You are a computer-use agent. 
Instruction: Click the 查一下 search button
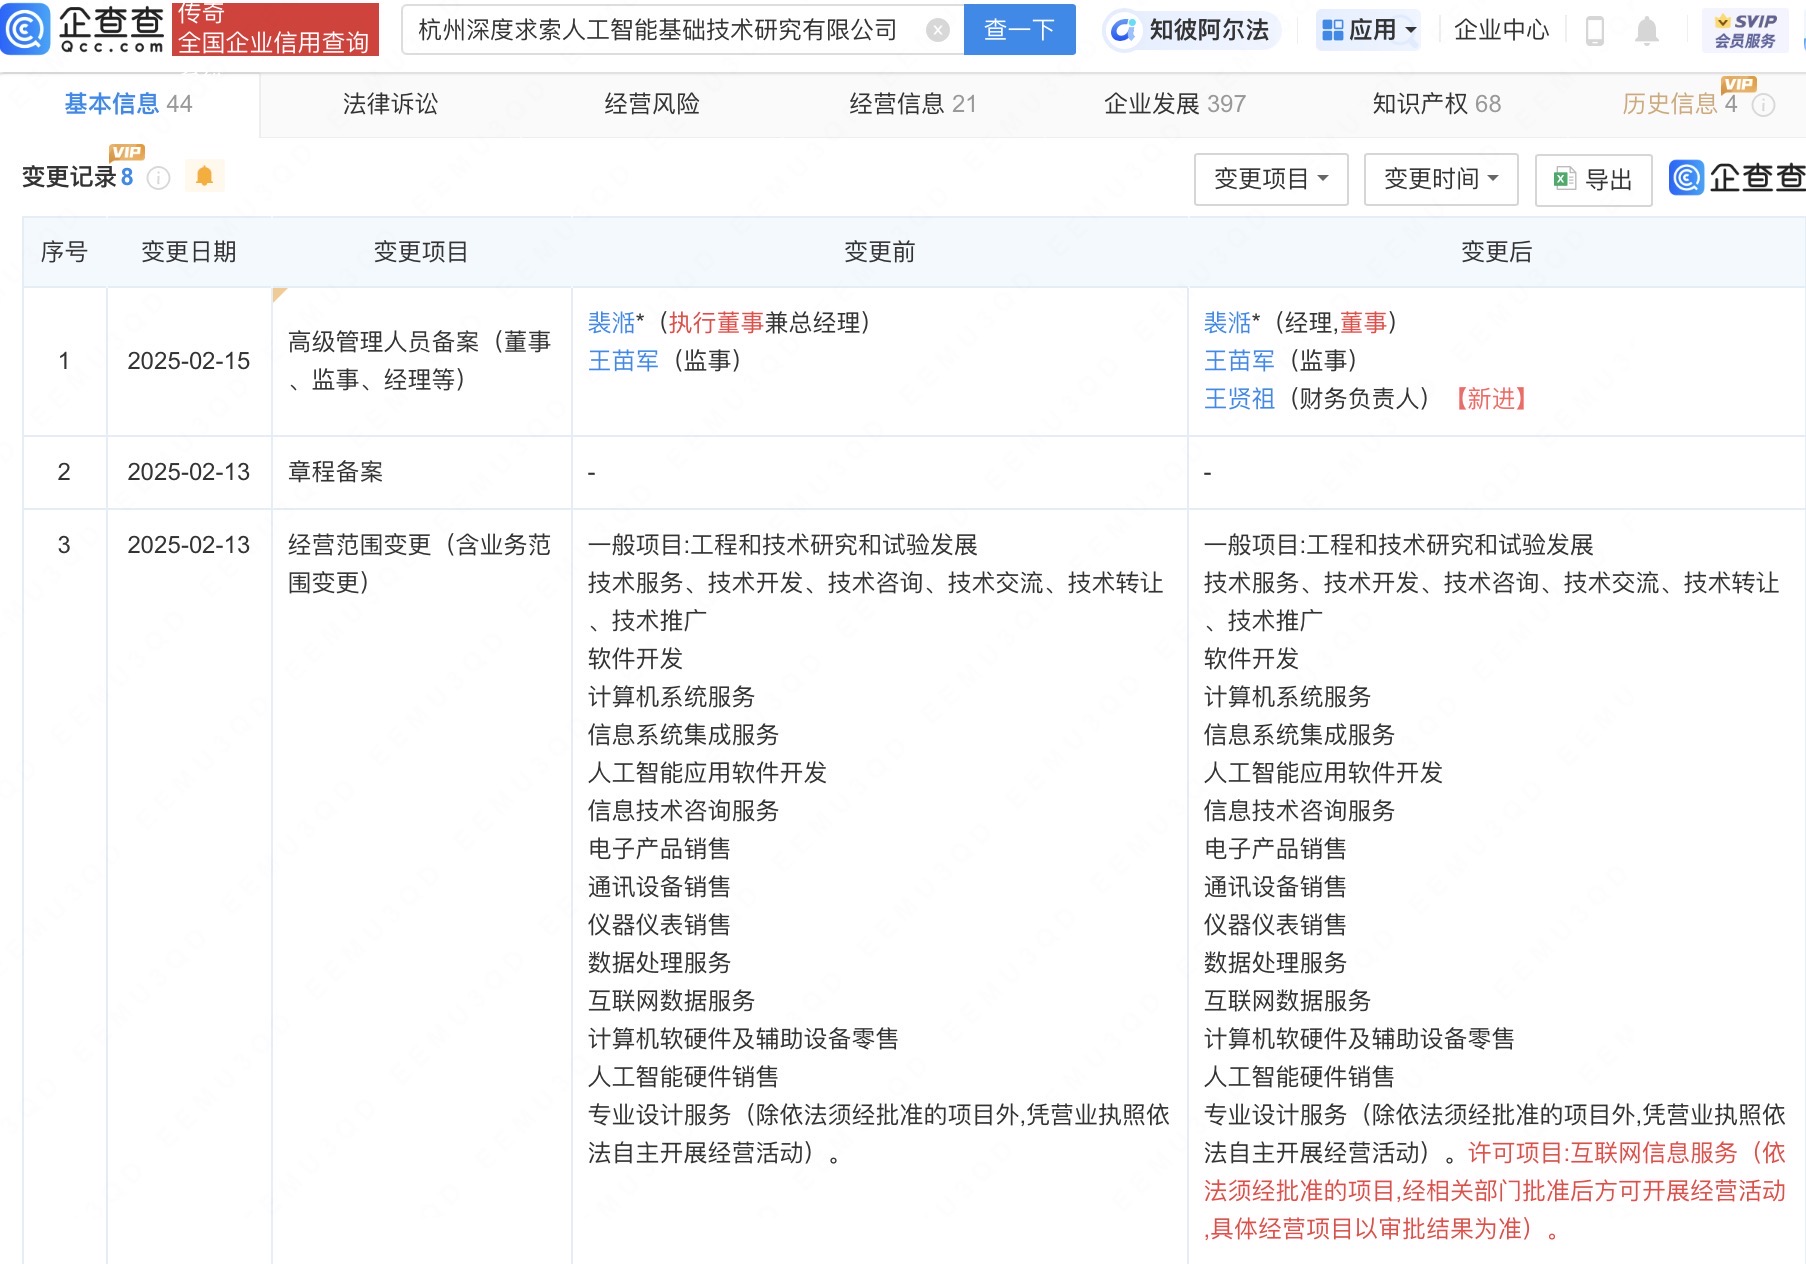pos(1019,30)
